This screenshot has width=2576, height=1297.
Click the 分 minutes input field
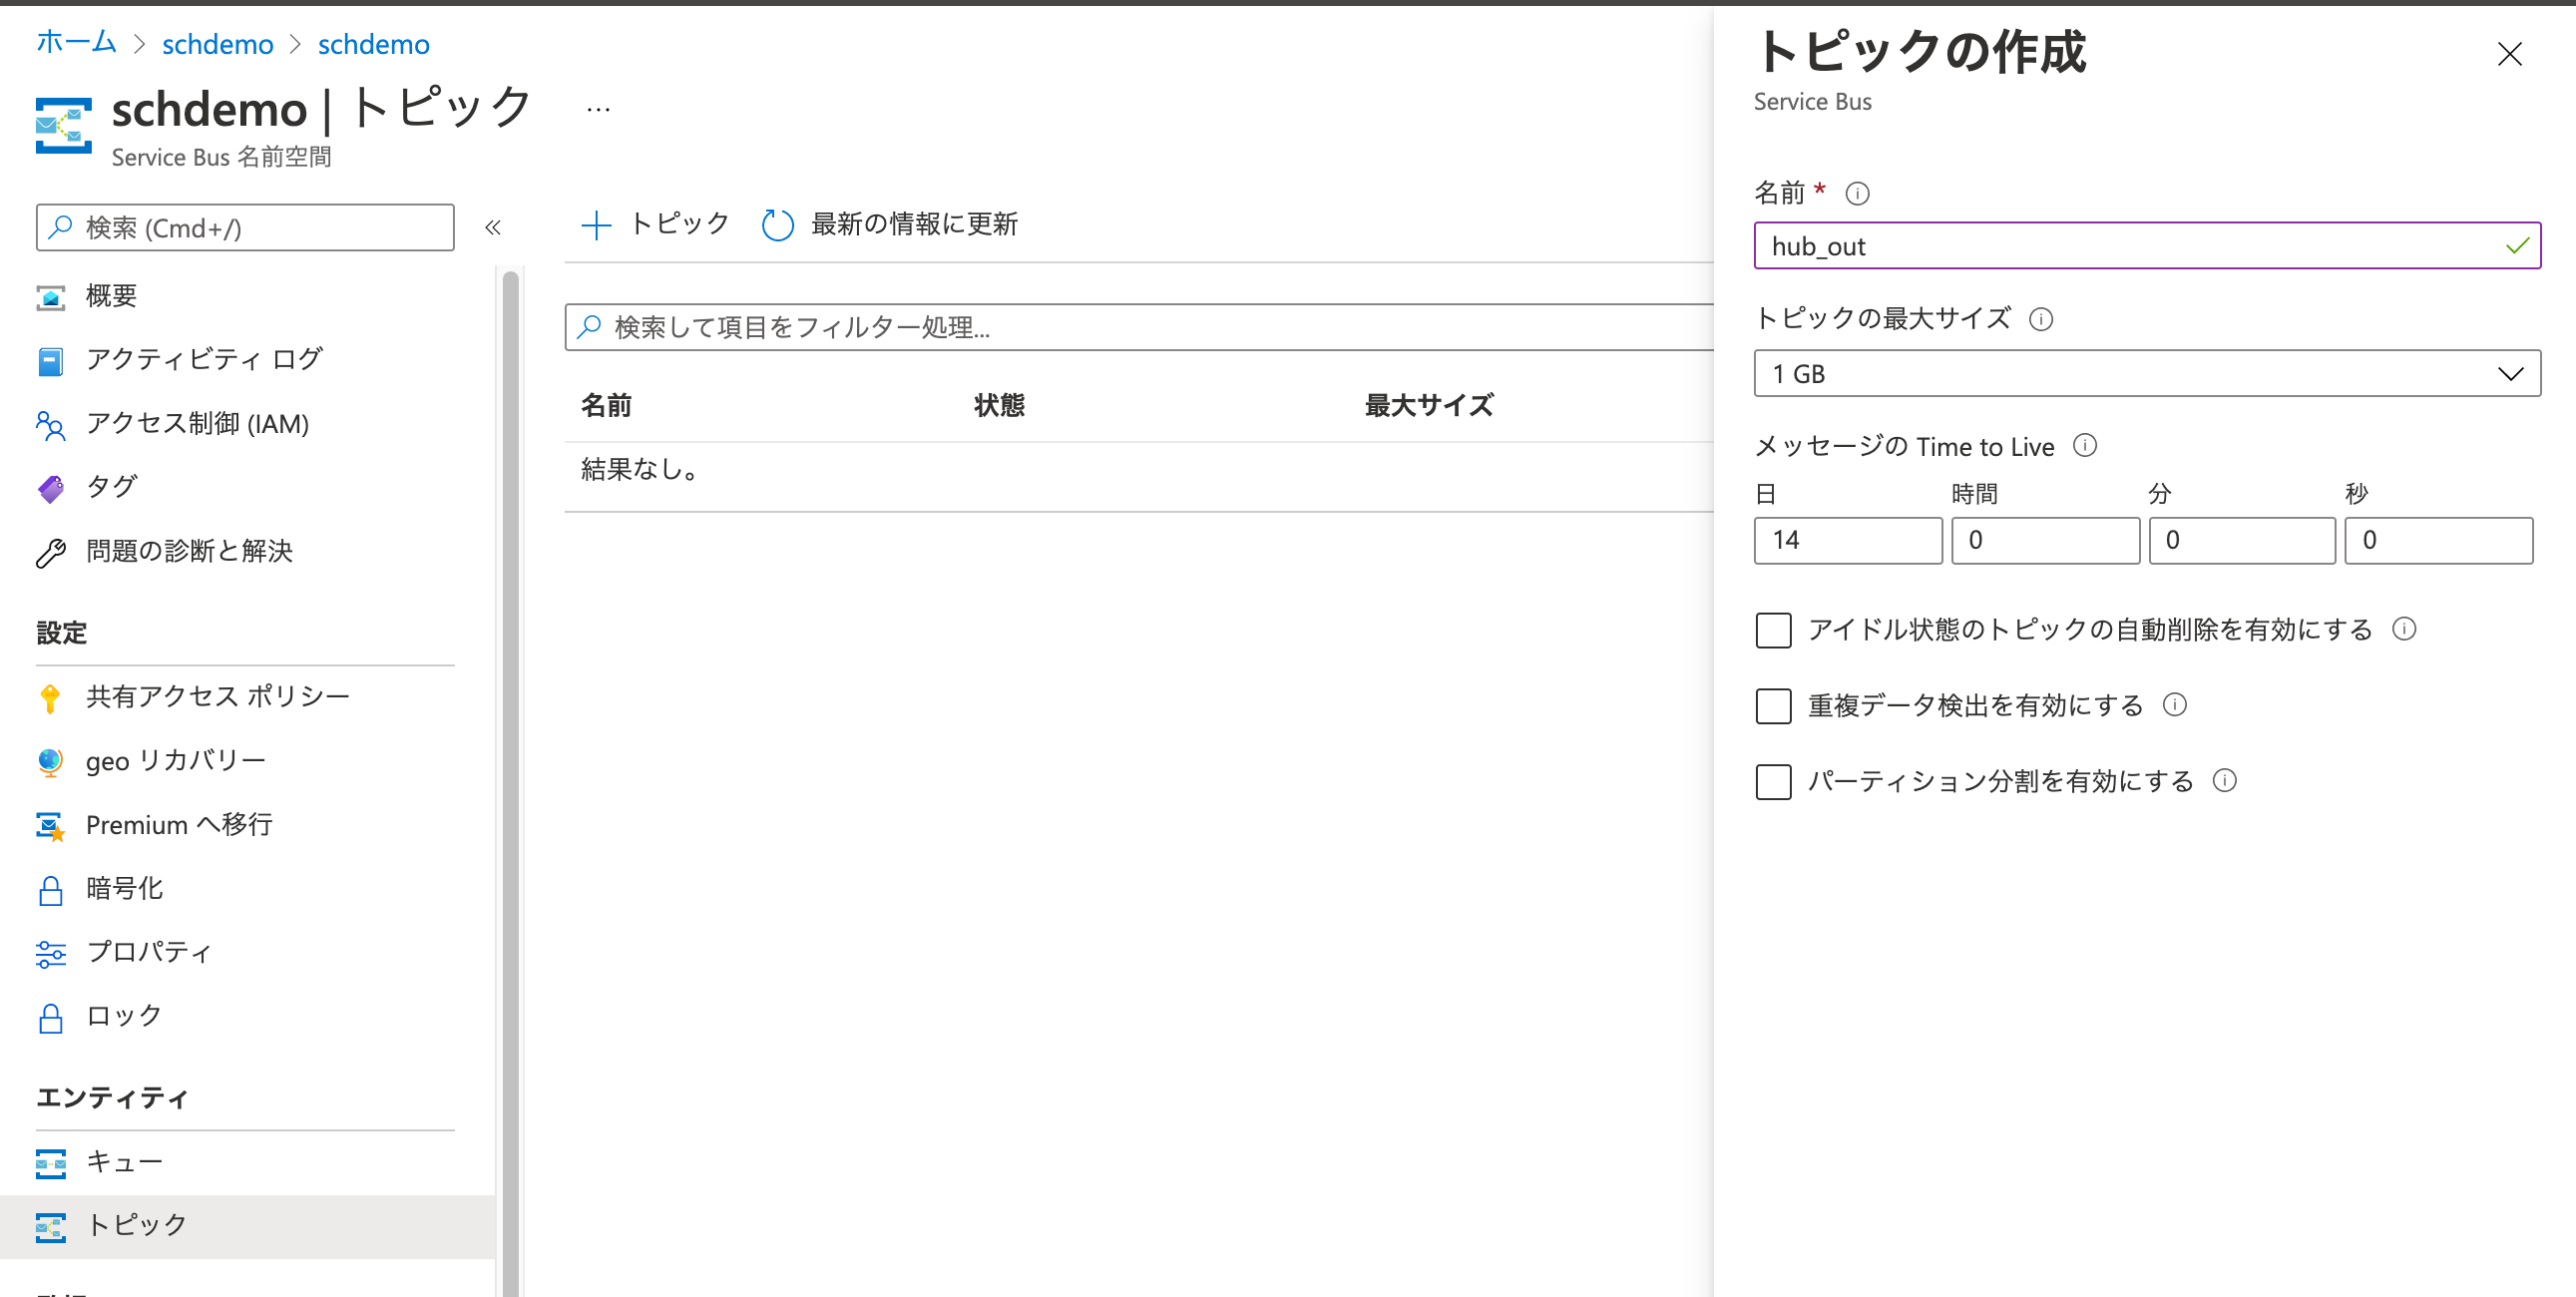pos(2241,541)
